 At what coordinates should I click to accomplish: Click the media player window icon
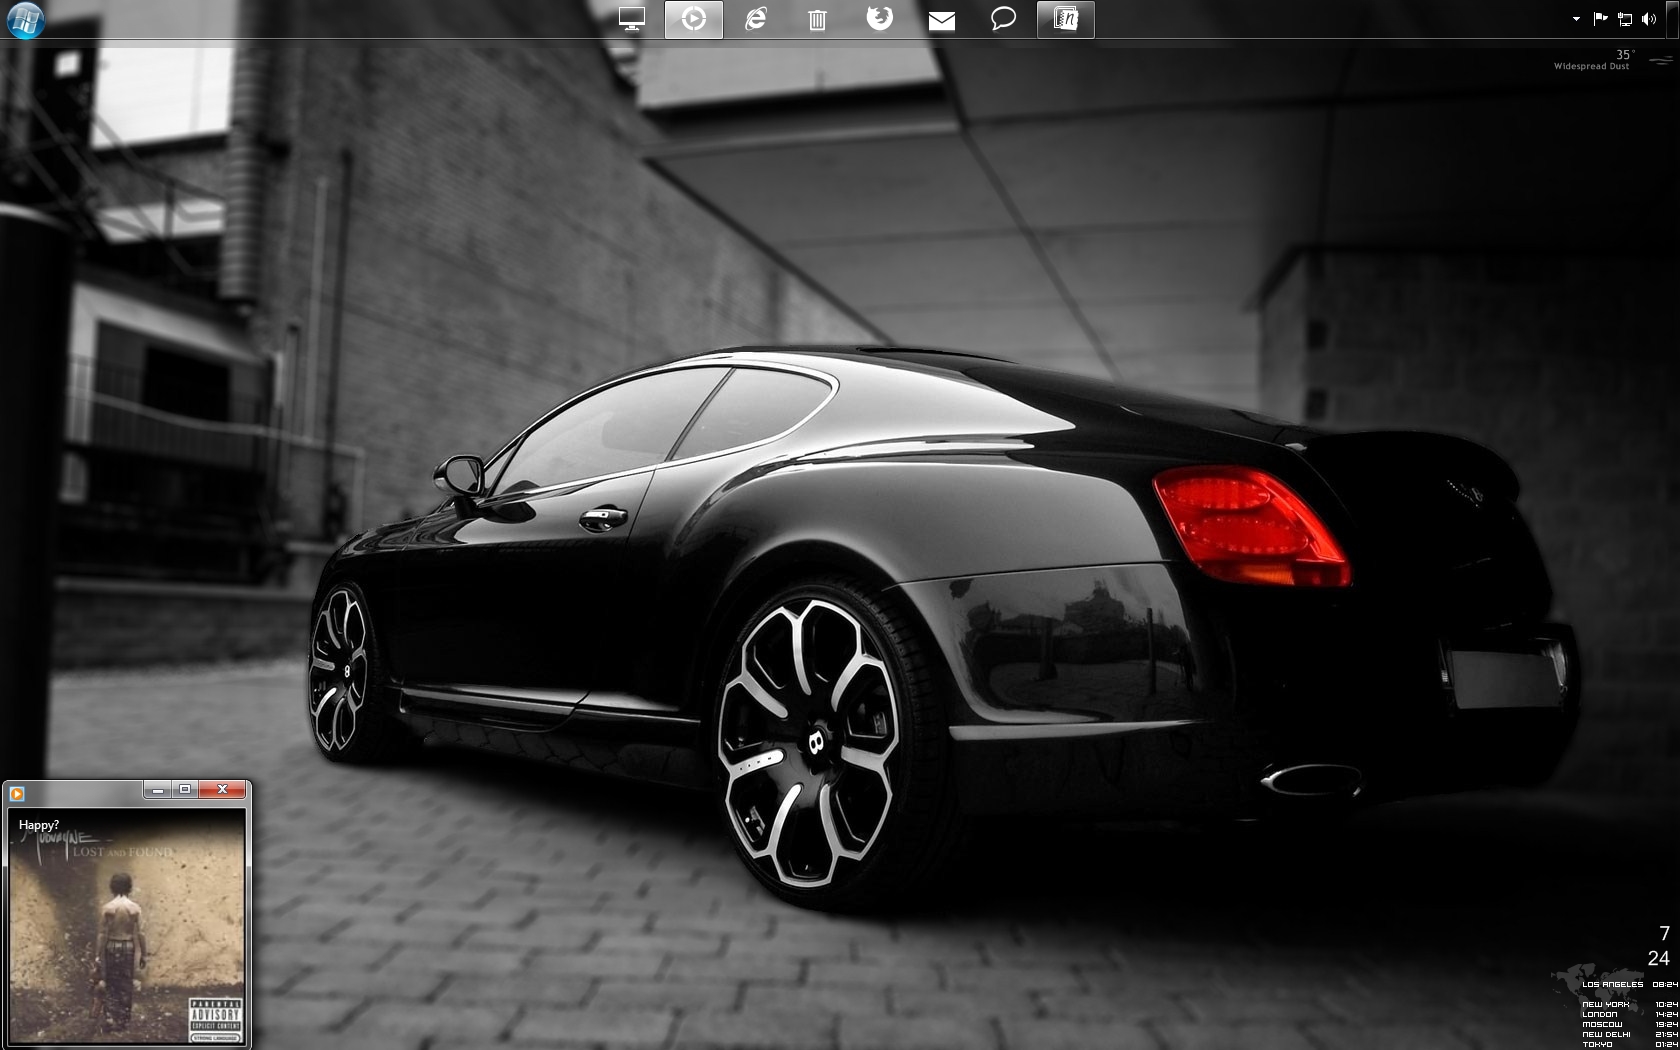tap(16, 793)
